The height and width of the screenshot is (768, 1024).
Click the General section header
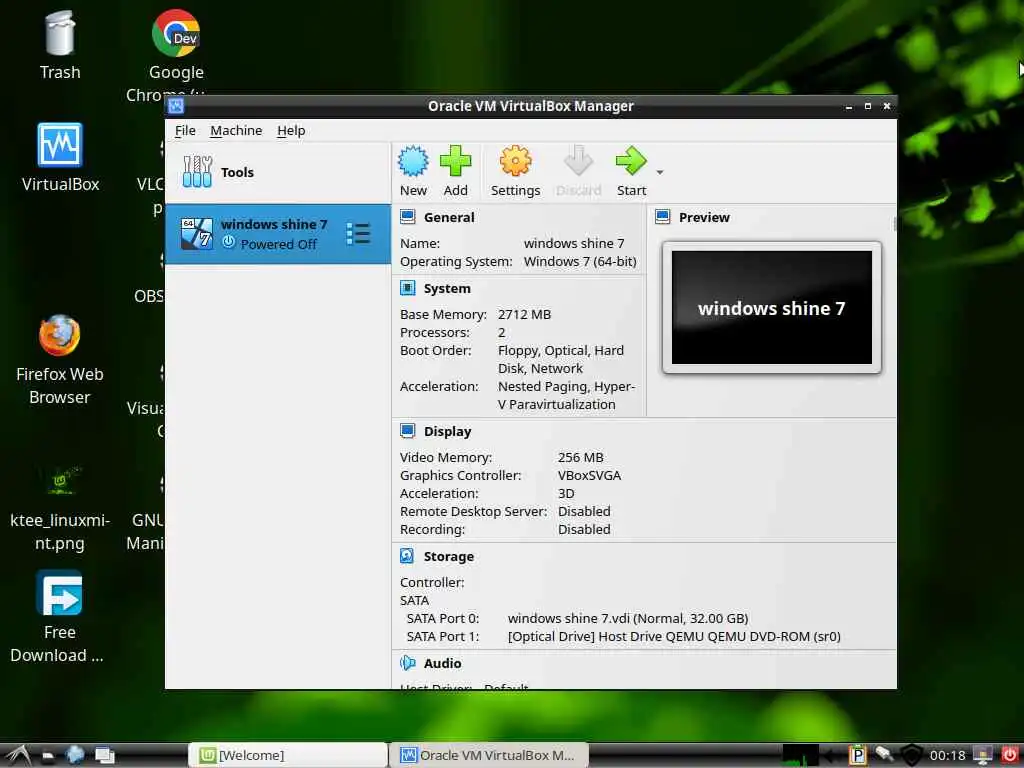coord(449,217)
